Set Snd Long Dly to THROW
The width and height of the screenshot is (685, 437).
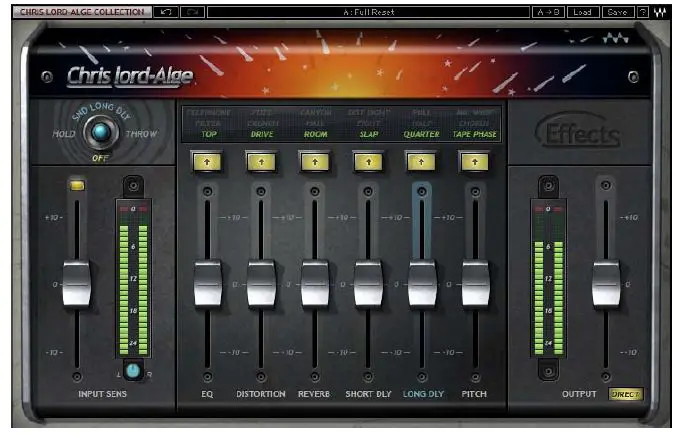pyautogui.click(x=141, y=134)
